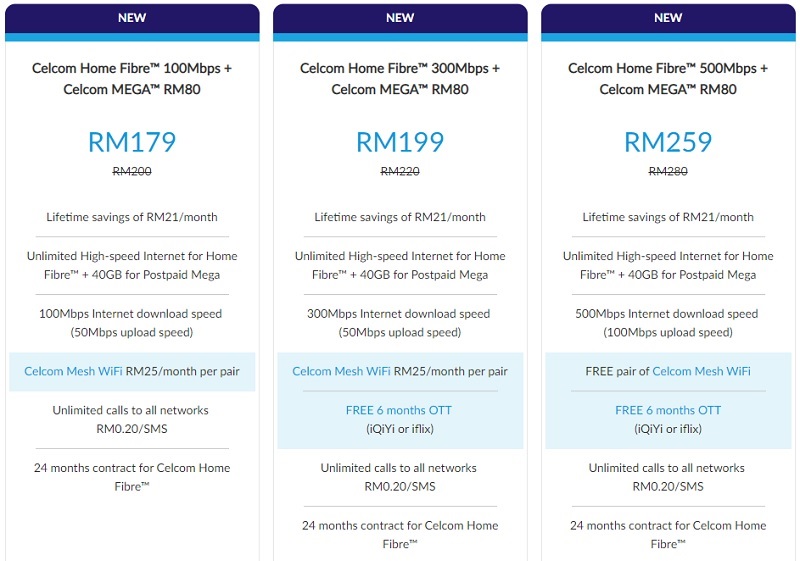Open the Celcom Mesh WiFi link in the 100Mbps plan
800x561 pixels.
(x=73, y=371)
